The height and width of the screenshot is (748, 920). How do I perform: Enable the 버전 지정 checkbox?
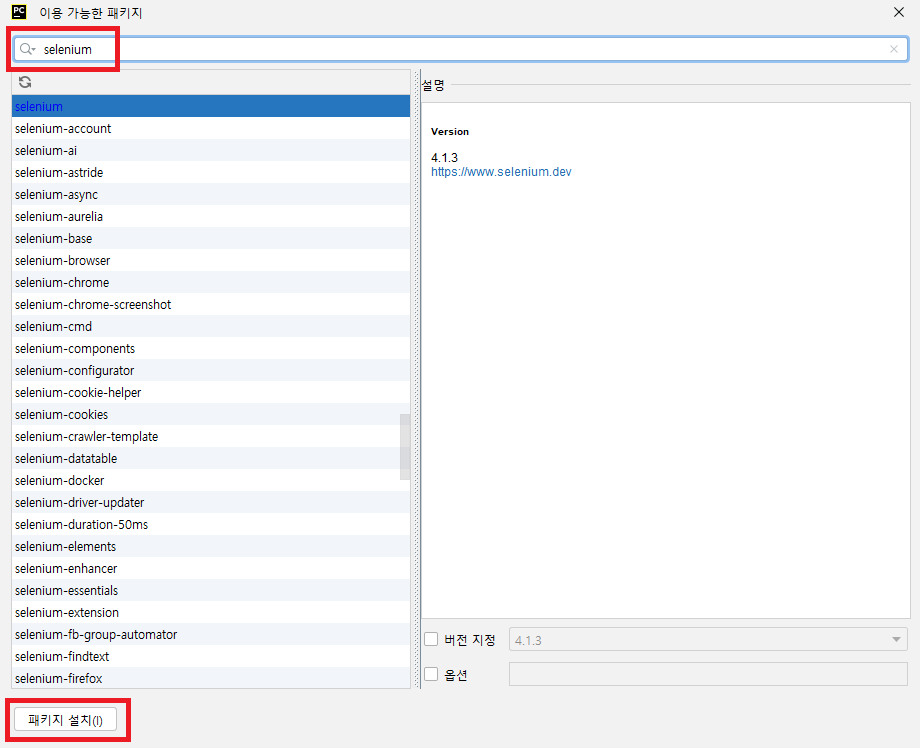431,639
